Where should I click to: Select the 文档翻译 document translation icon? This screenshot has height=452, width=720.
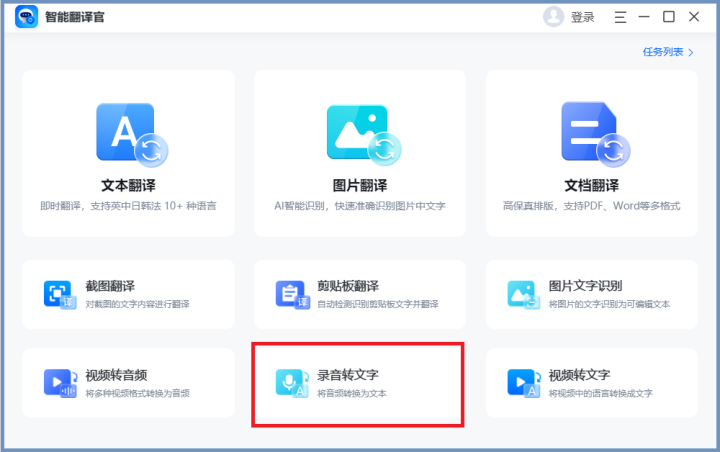(x=592, y=134)
